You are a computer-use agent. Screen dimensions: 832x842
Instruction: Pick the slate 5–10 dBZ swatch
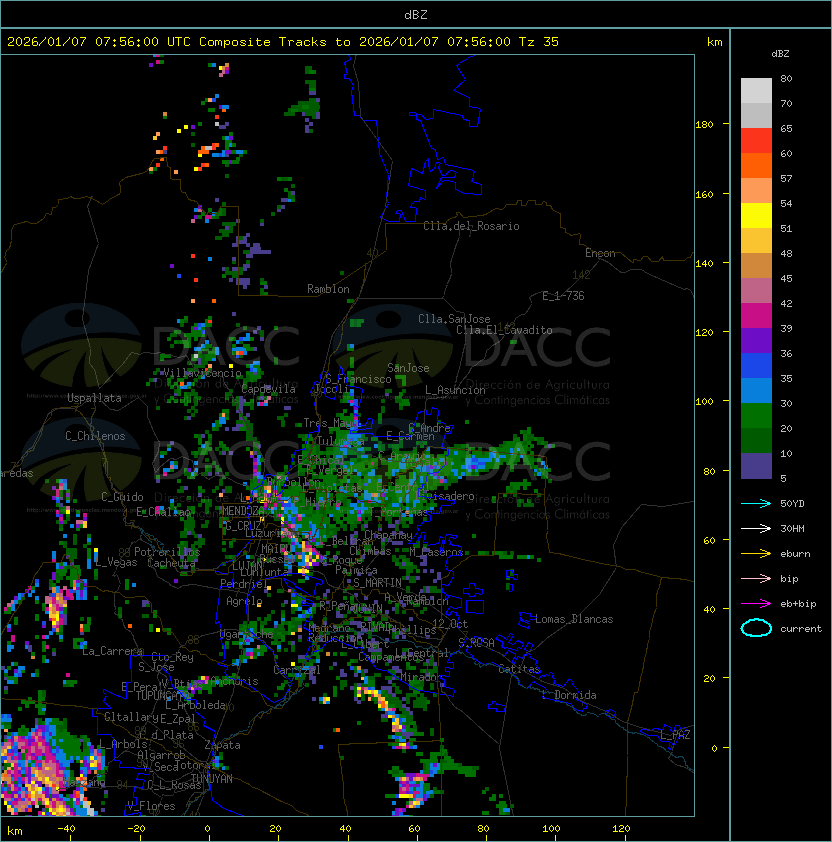(756, 466)
